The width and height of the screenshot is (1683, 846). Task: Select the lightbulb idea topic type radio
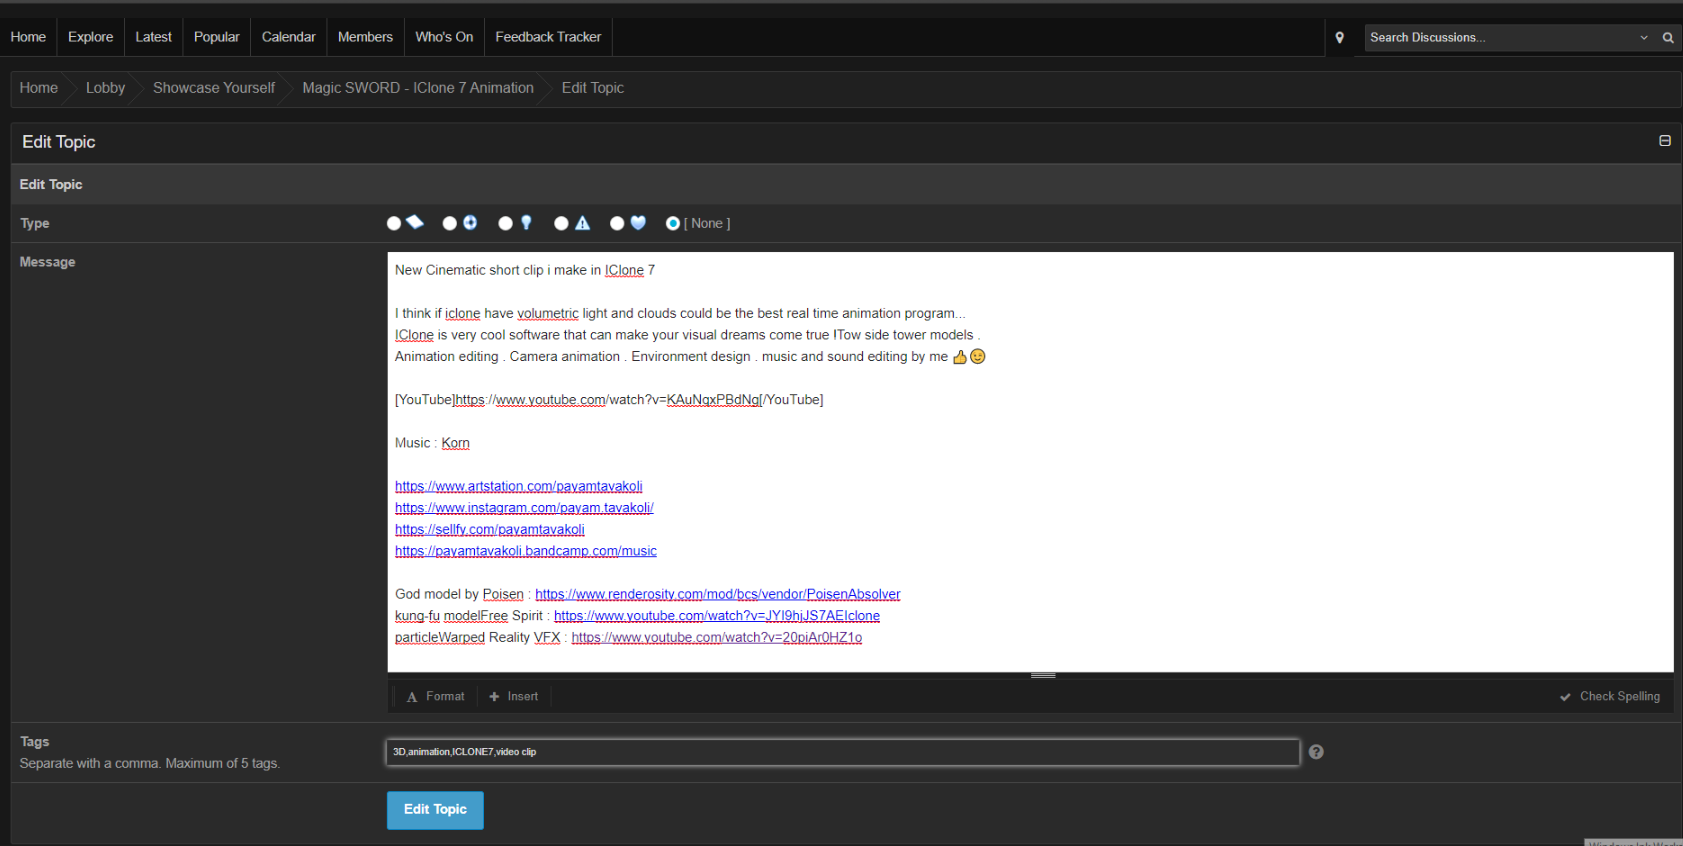click(506, 223)
